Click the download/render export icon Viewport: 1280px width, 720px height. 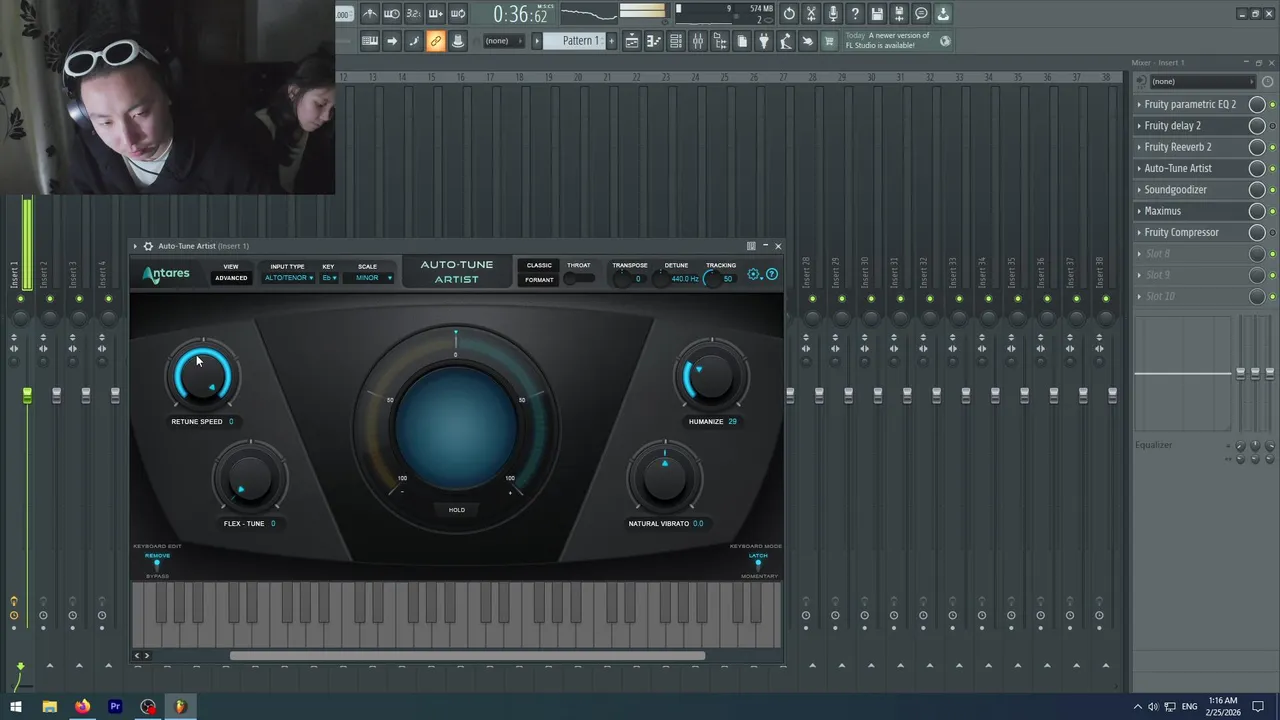[x=943, y=14]
